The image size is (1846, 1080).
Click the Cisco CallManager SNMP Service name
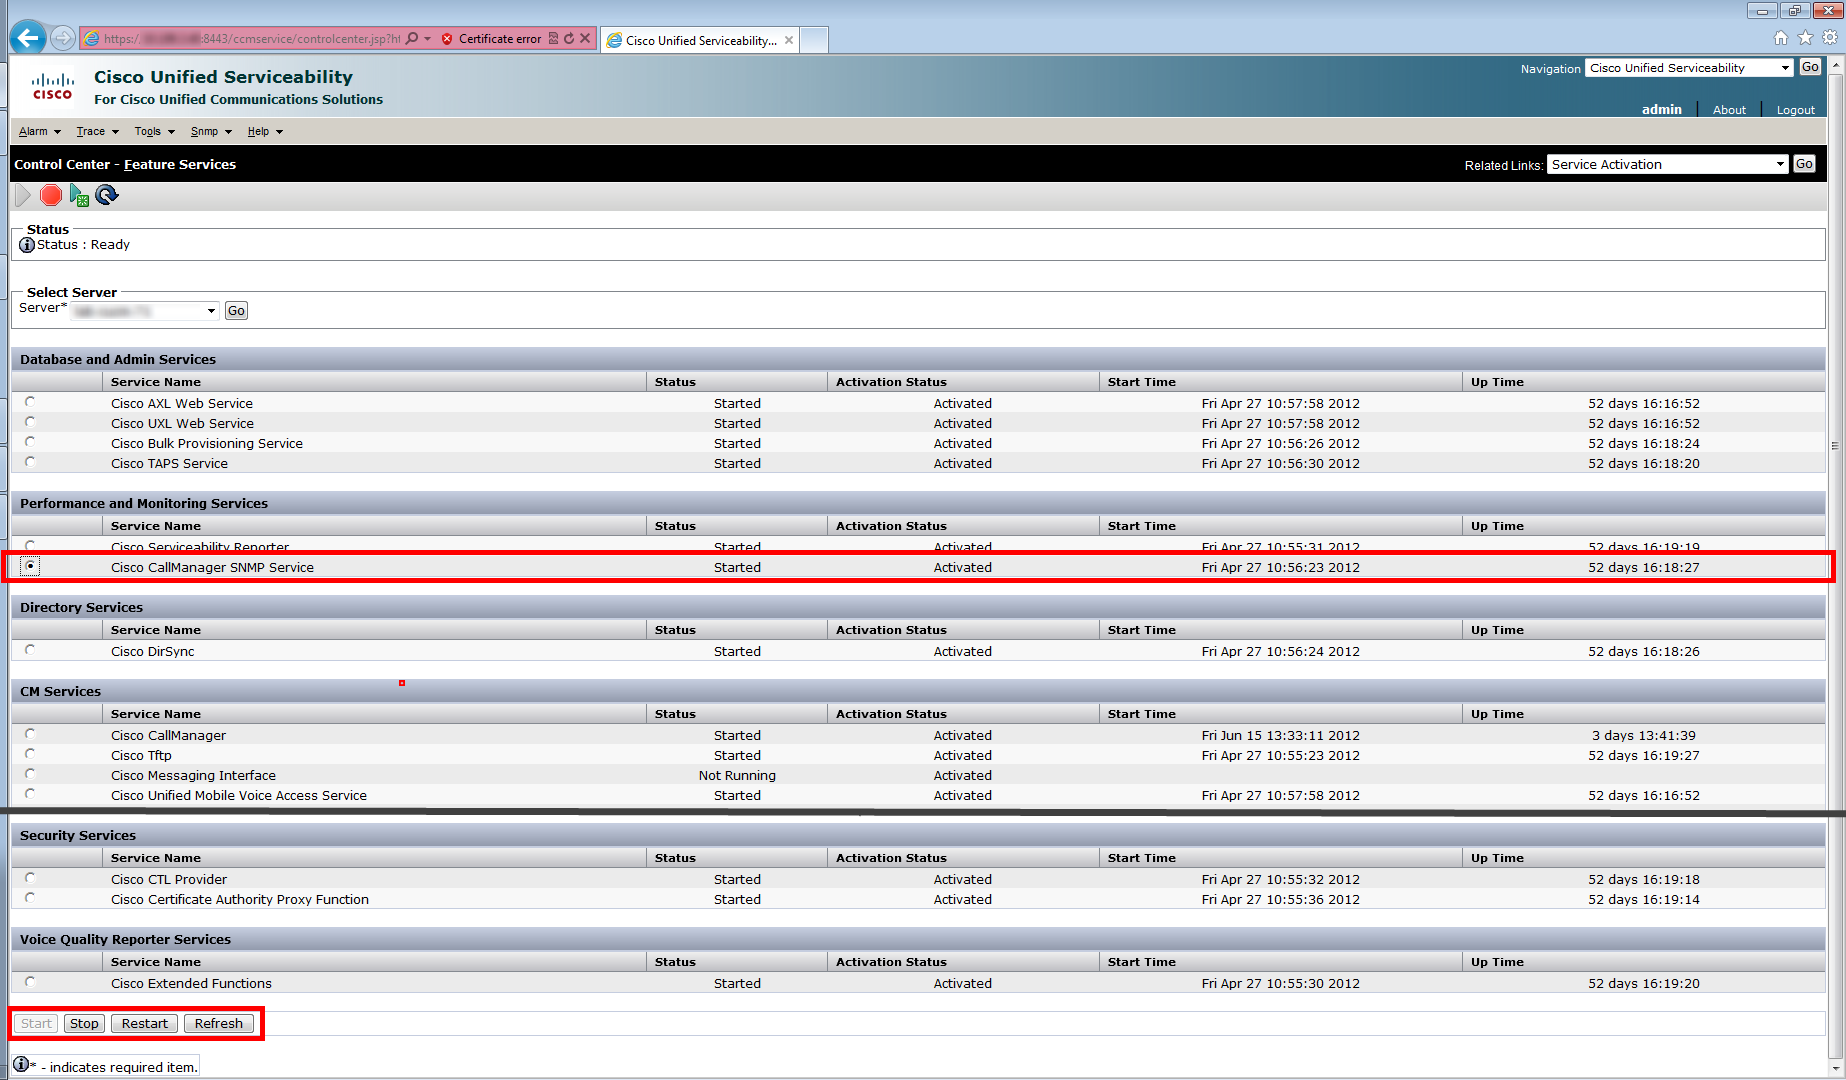click(x=212, y=567)
